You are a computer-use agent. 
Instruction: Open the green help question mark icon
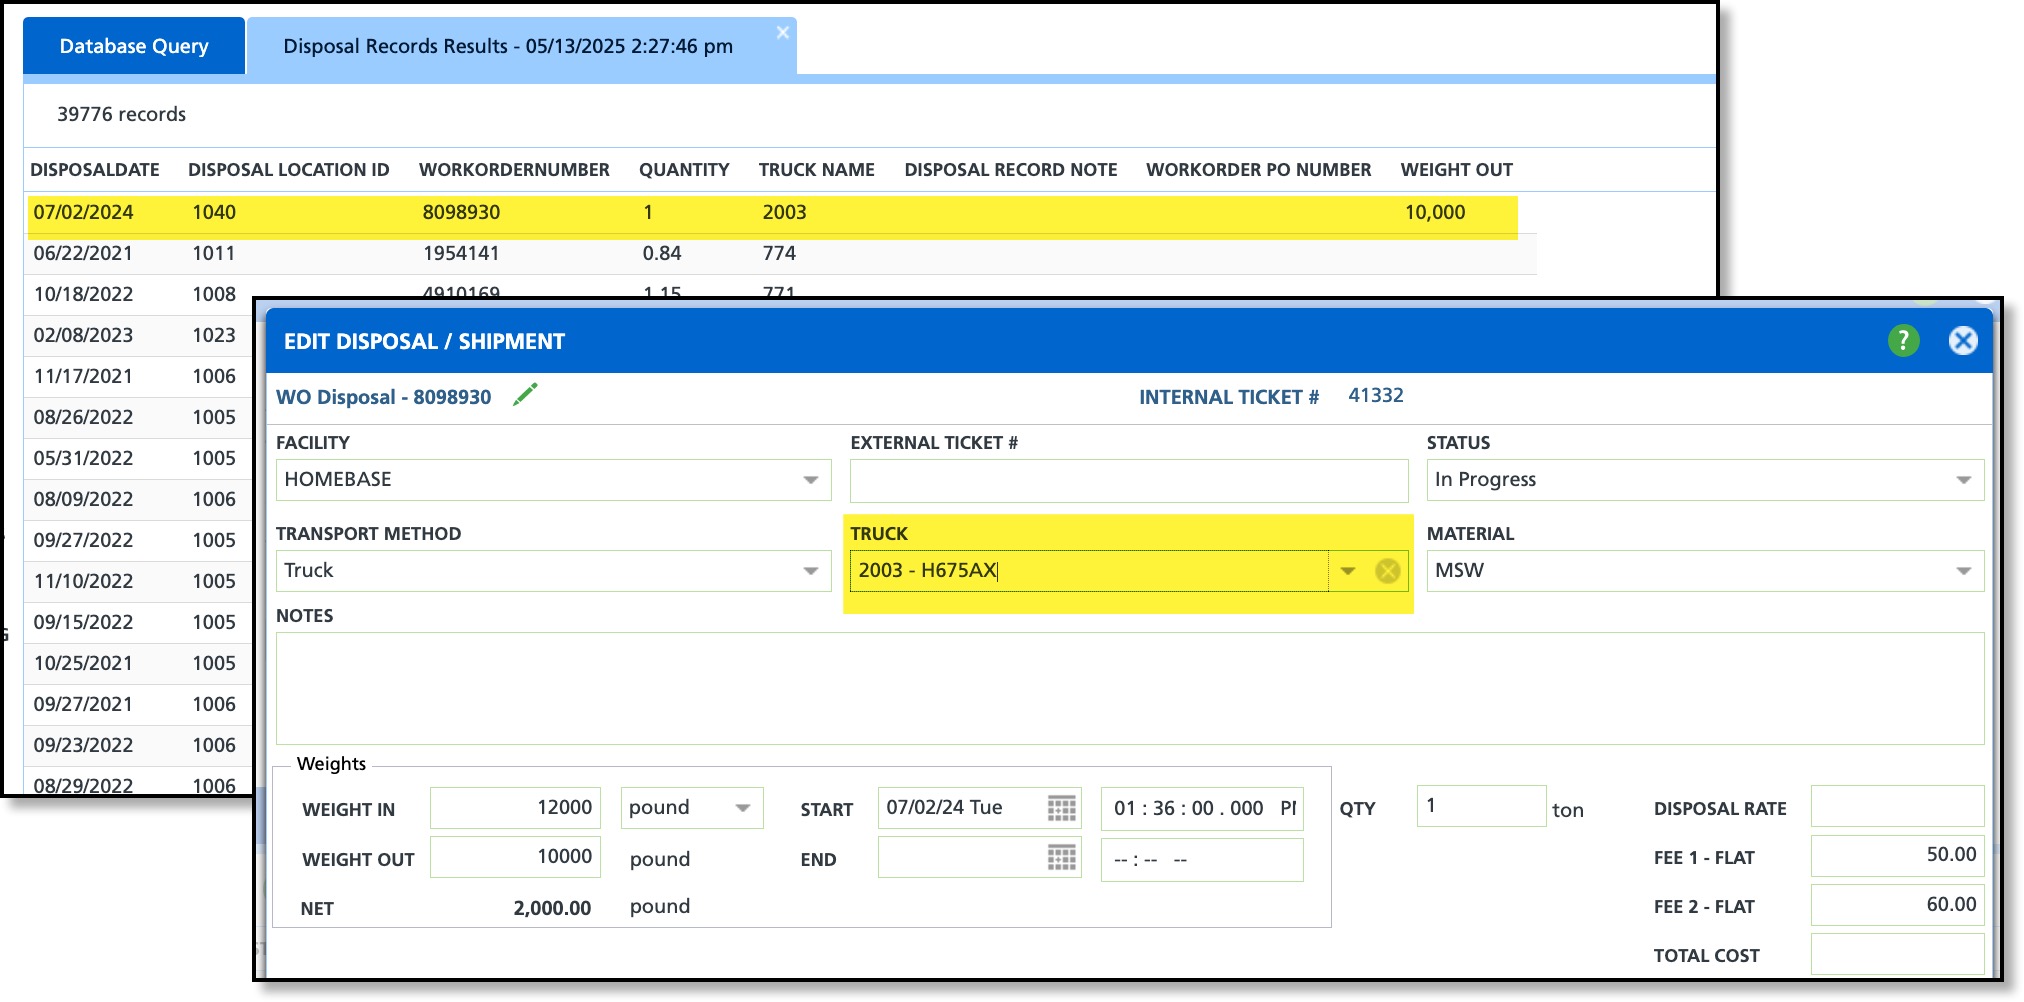point(1903,341)
